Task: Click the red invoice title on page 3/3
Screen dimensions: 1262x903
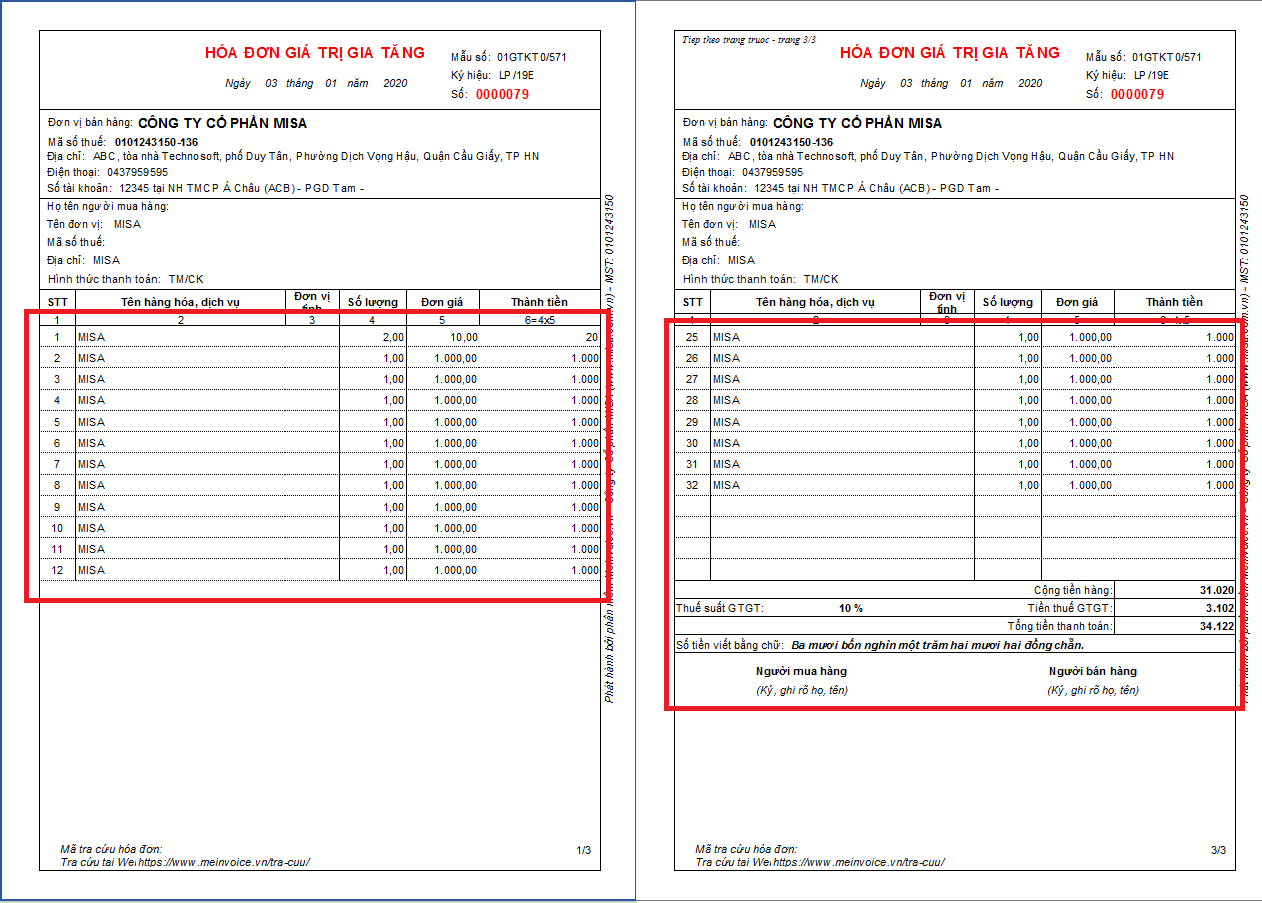Action: pos(950,53)
